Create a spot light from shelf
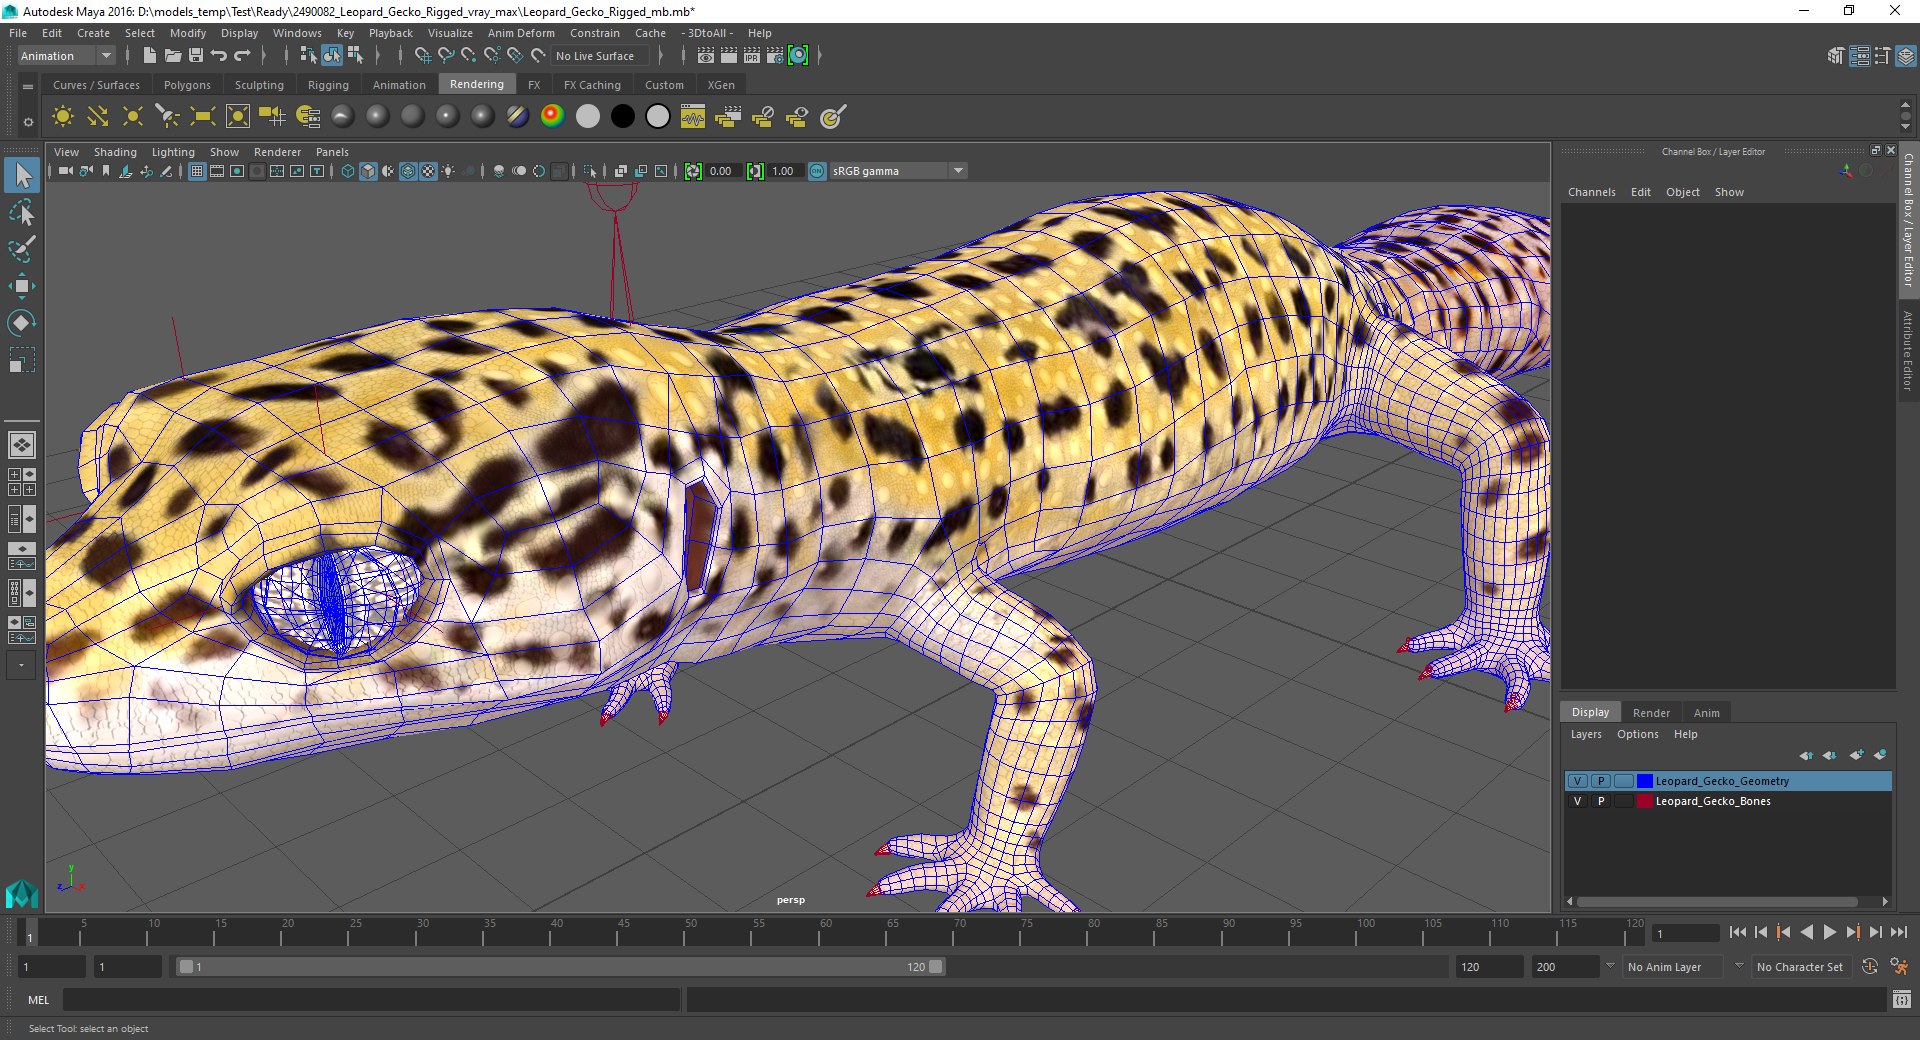This screenshot has height=1040, width=1920. click(167, 117)
